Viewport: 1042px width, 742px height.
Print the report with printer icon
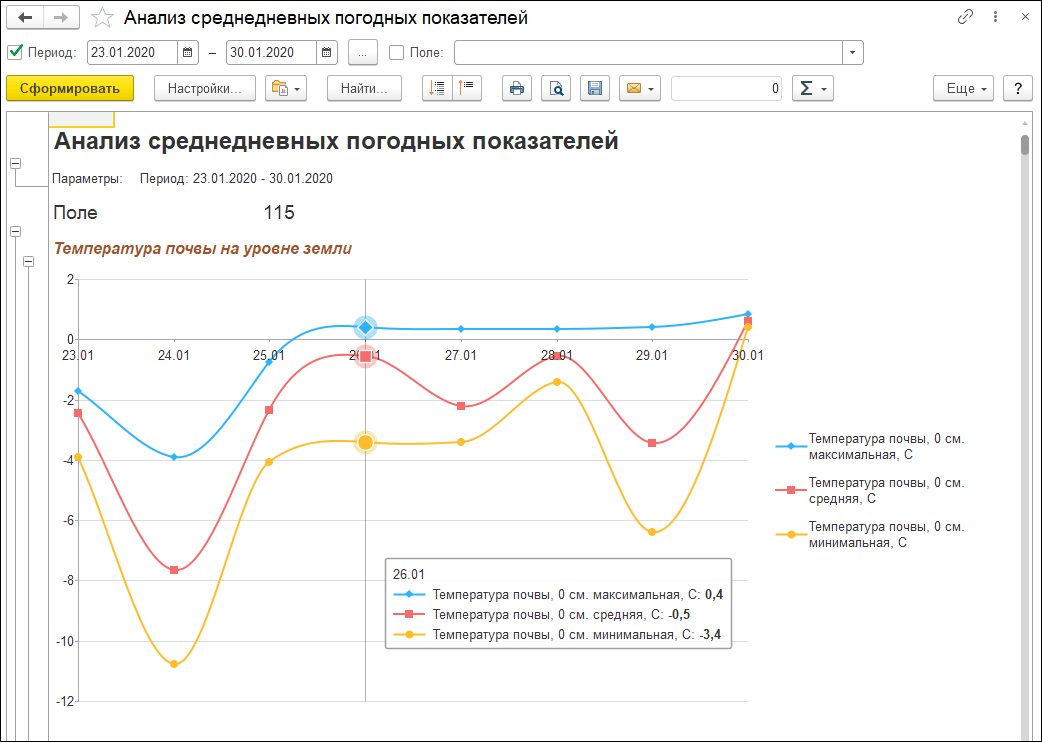tap(516, 88)
